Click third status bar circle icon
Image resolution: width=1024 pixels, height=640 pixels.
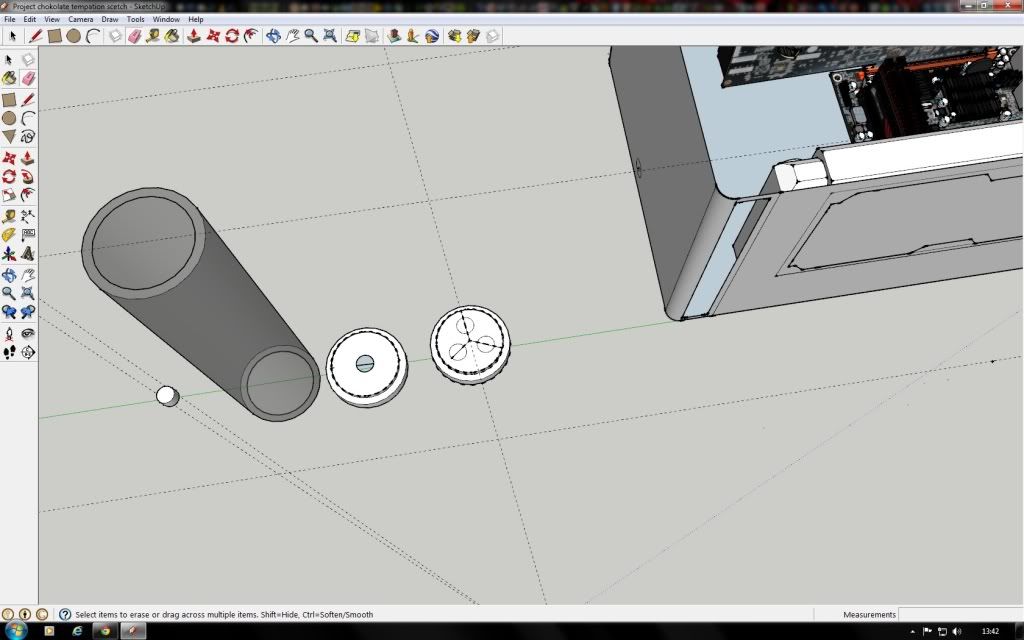pyautogui.click(x=42, y=615)
